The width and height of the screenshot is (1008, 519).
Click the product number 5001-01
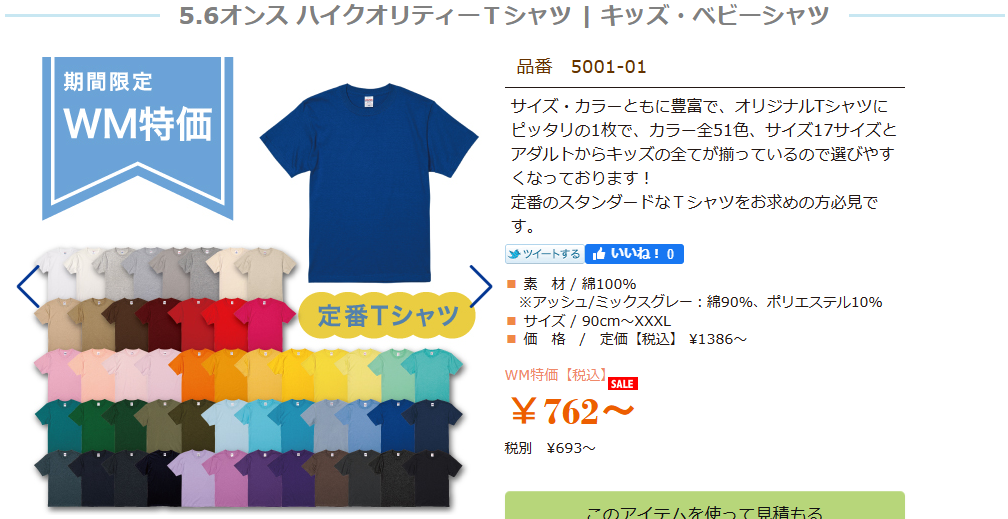tap(608, 67)
